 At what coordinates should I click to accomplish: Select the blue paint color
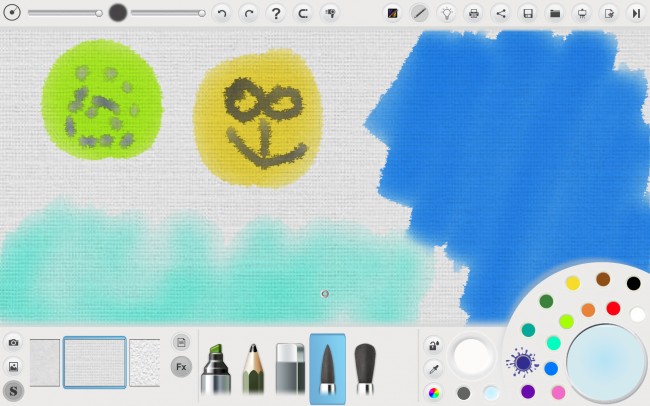(x=551, y=368)
